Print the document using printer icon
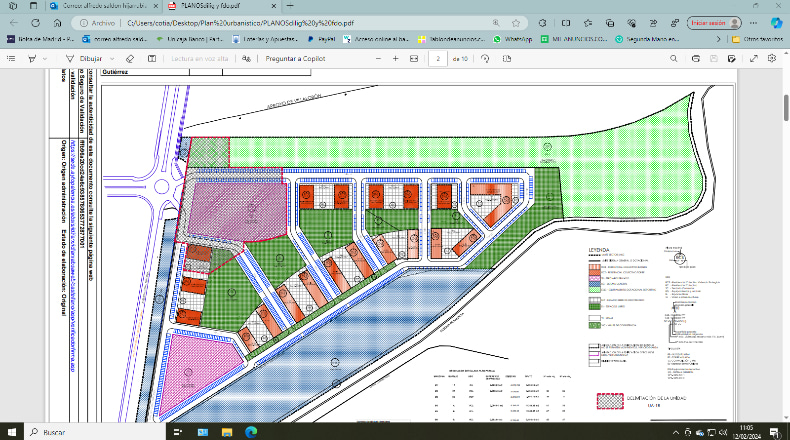This screenshot has width=790, height=440. click(696, 58)
